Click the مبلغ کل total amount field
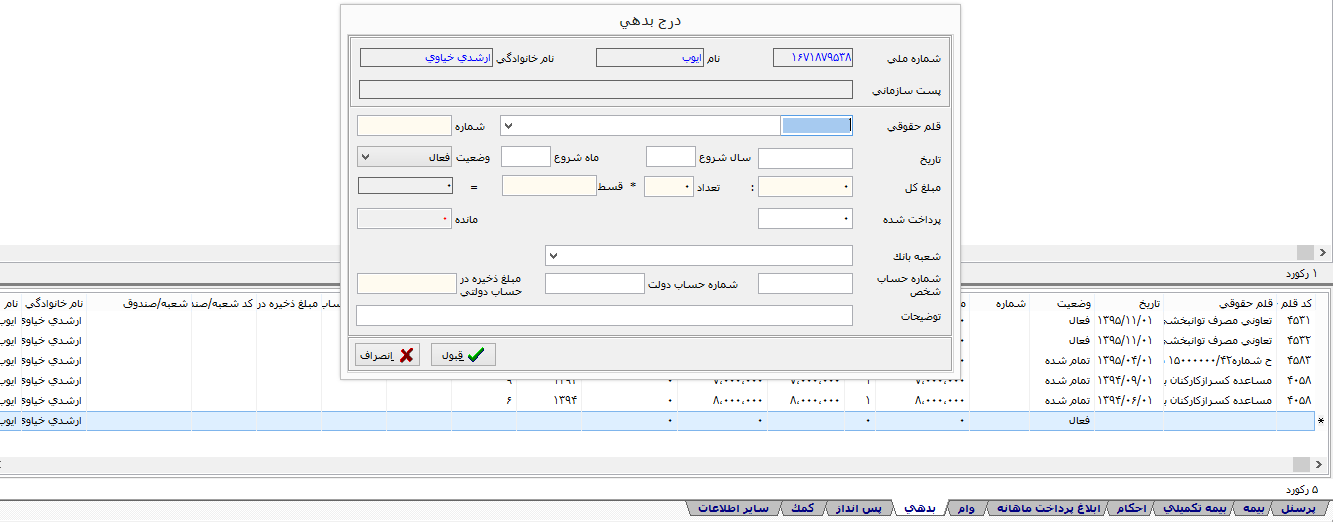This screenshot has width=1334, height=522. coord(806,187)
